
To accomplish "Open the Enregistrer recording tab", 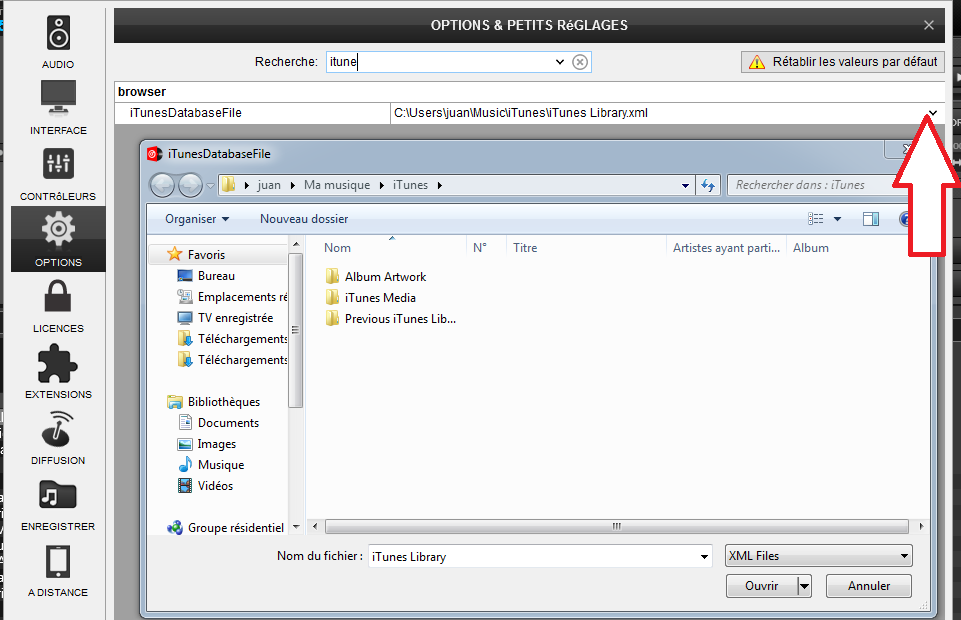I will click(x=58, y=504).
